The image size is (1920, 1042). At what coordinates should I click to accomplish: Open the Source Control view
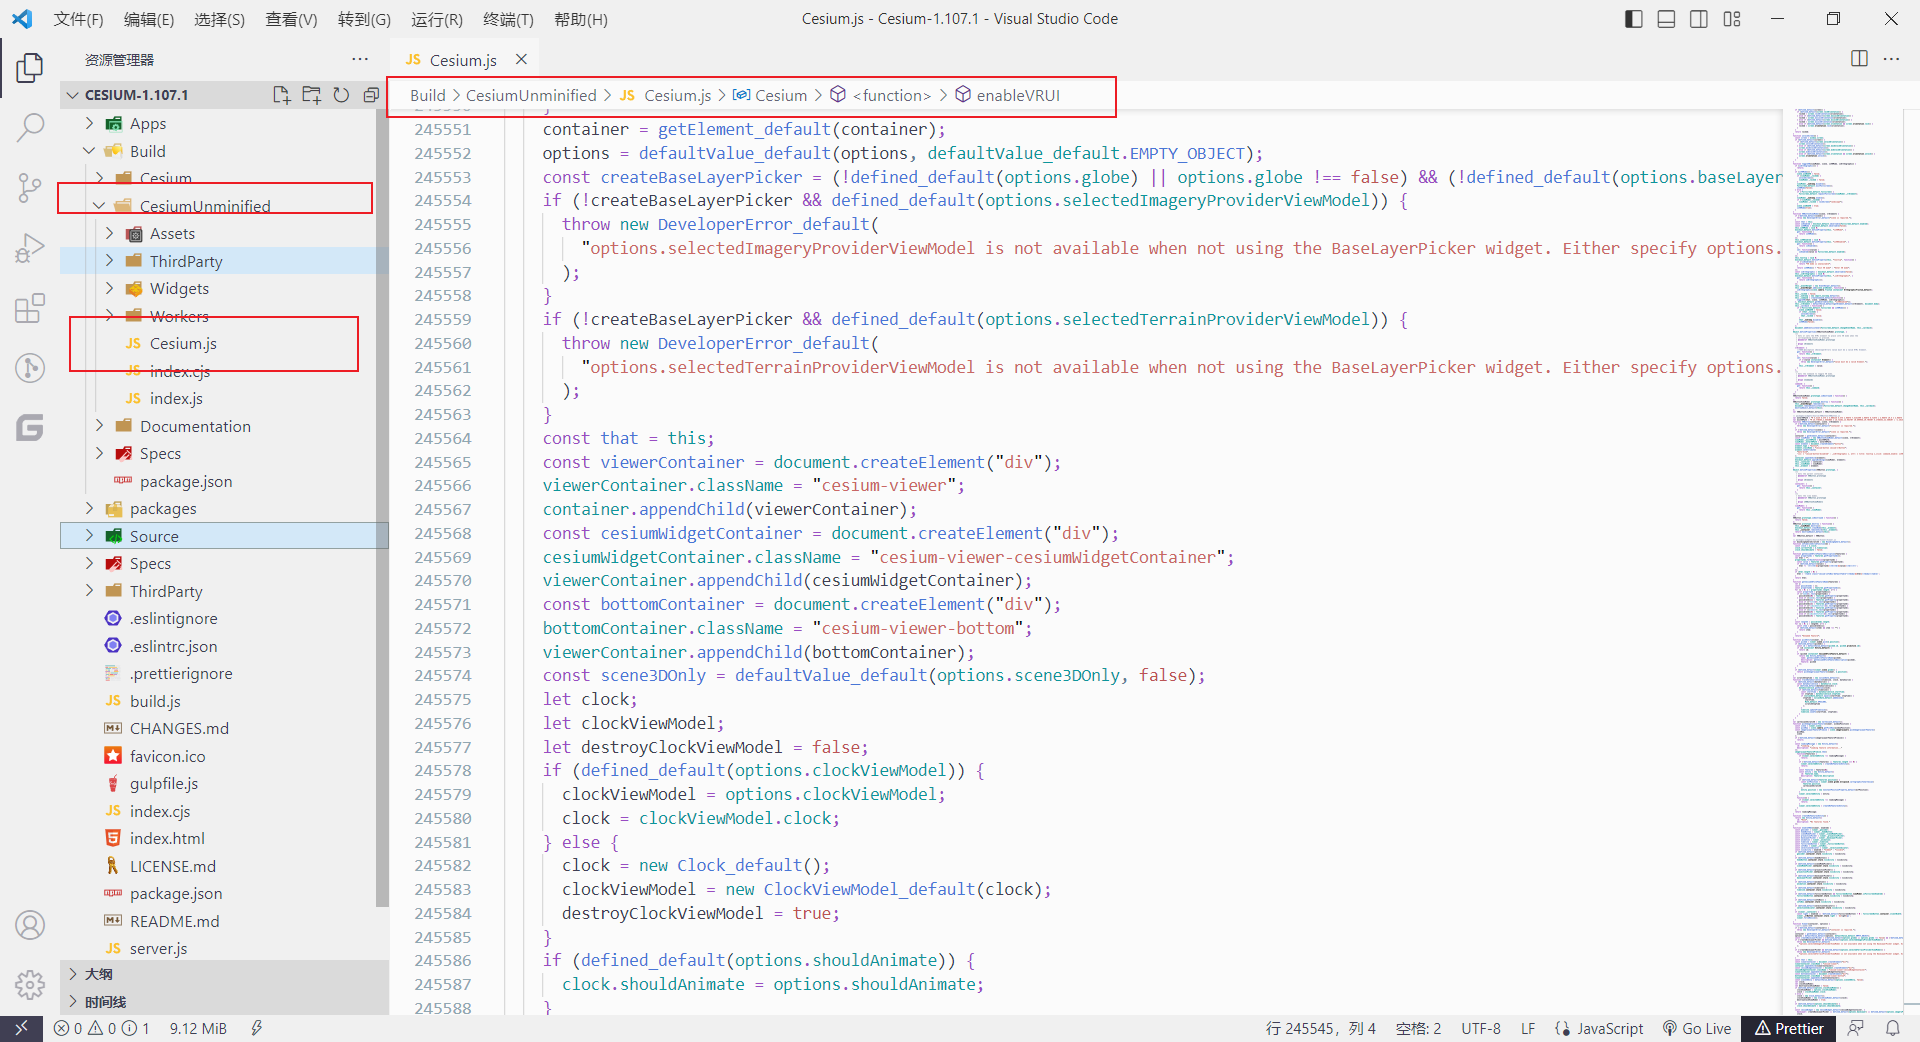30,187
